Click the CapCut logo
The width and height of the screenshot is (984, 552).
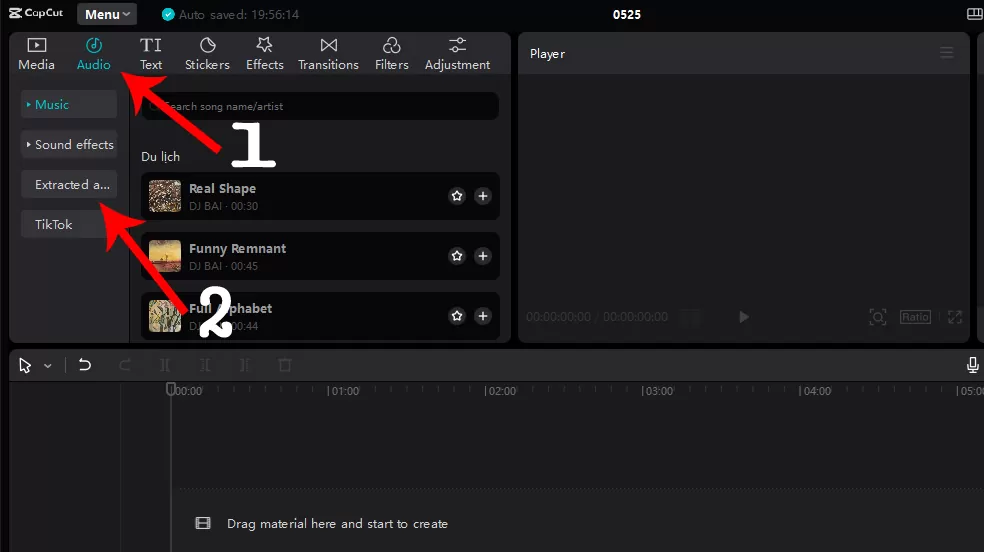tap(36, 13)
